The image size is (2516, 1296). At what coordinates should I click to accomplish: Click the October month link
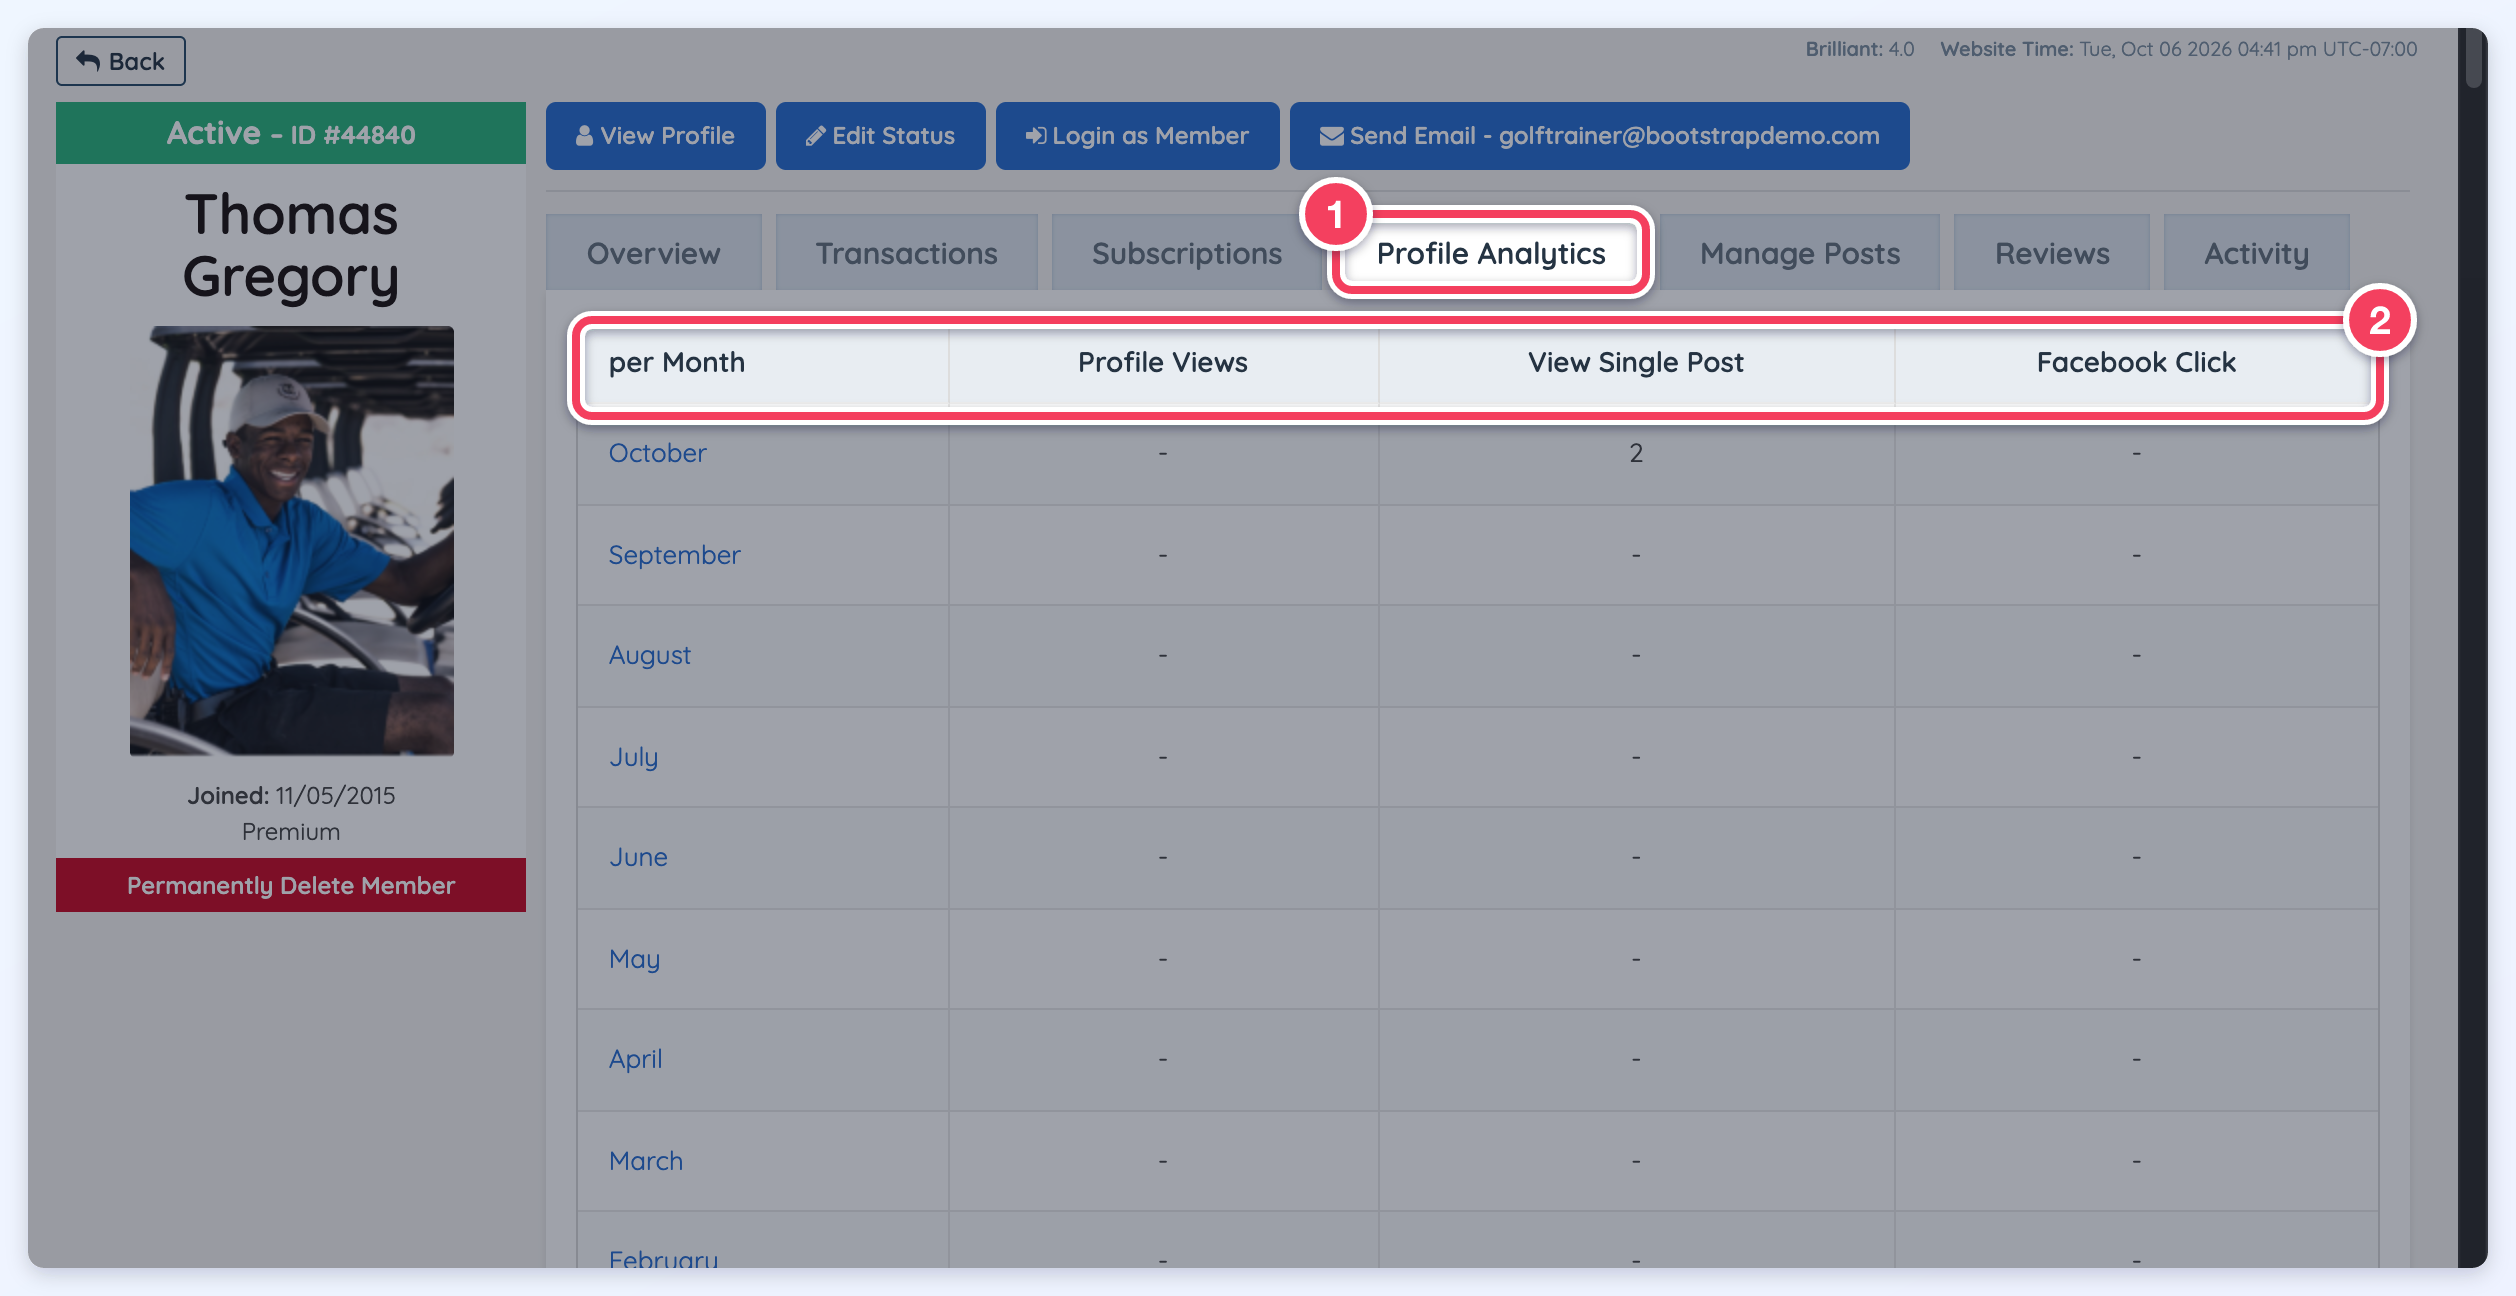(x=657, y=453)
